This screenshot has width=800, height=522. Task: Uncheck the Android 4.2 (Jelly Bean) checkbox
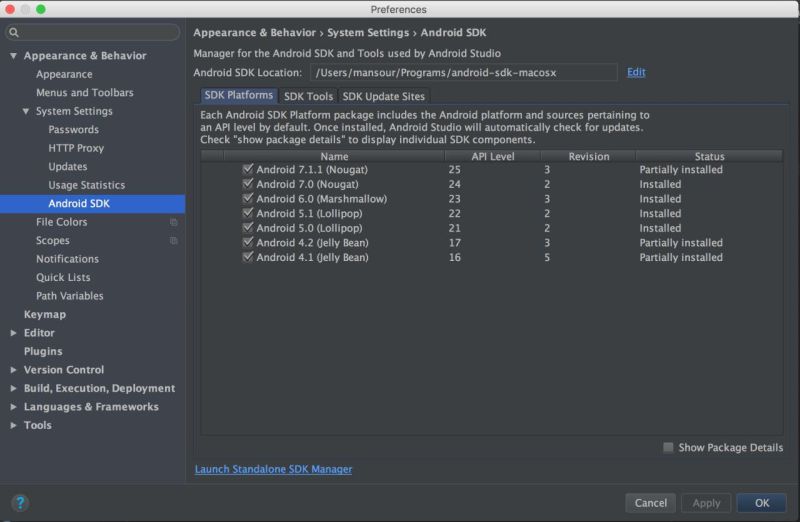coord(248,242)
